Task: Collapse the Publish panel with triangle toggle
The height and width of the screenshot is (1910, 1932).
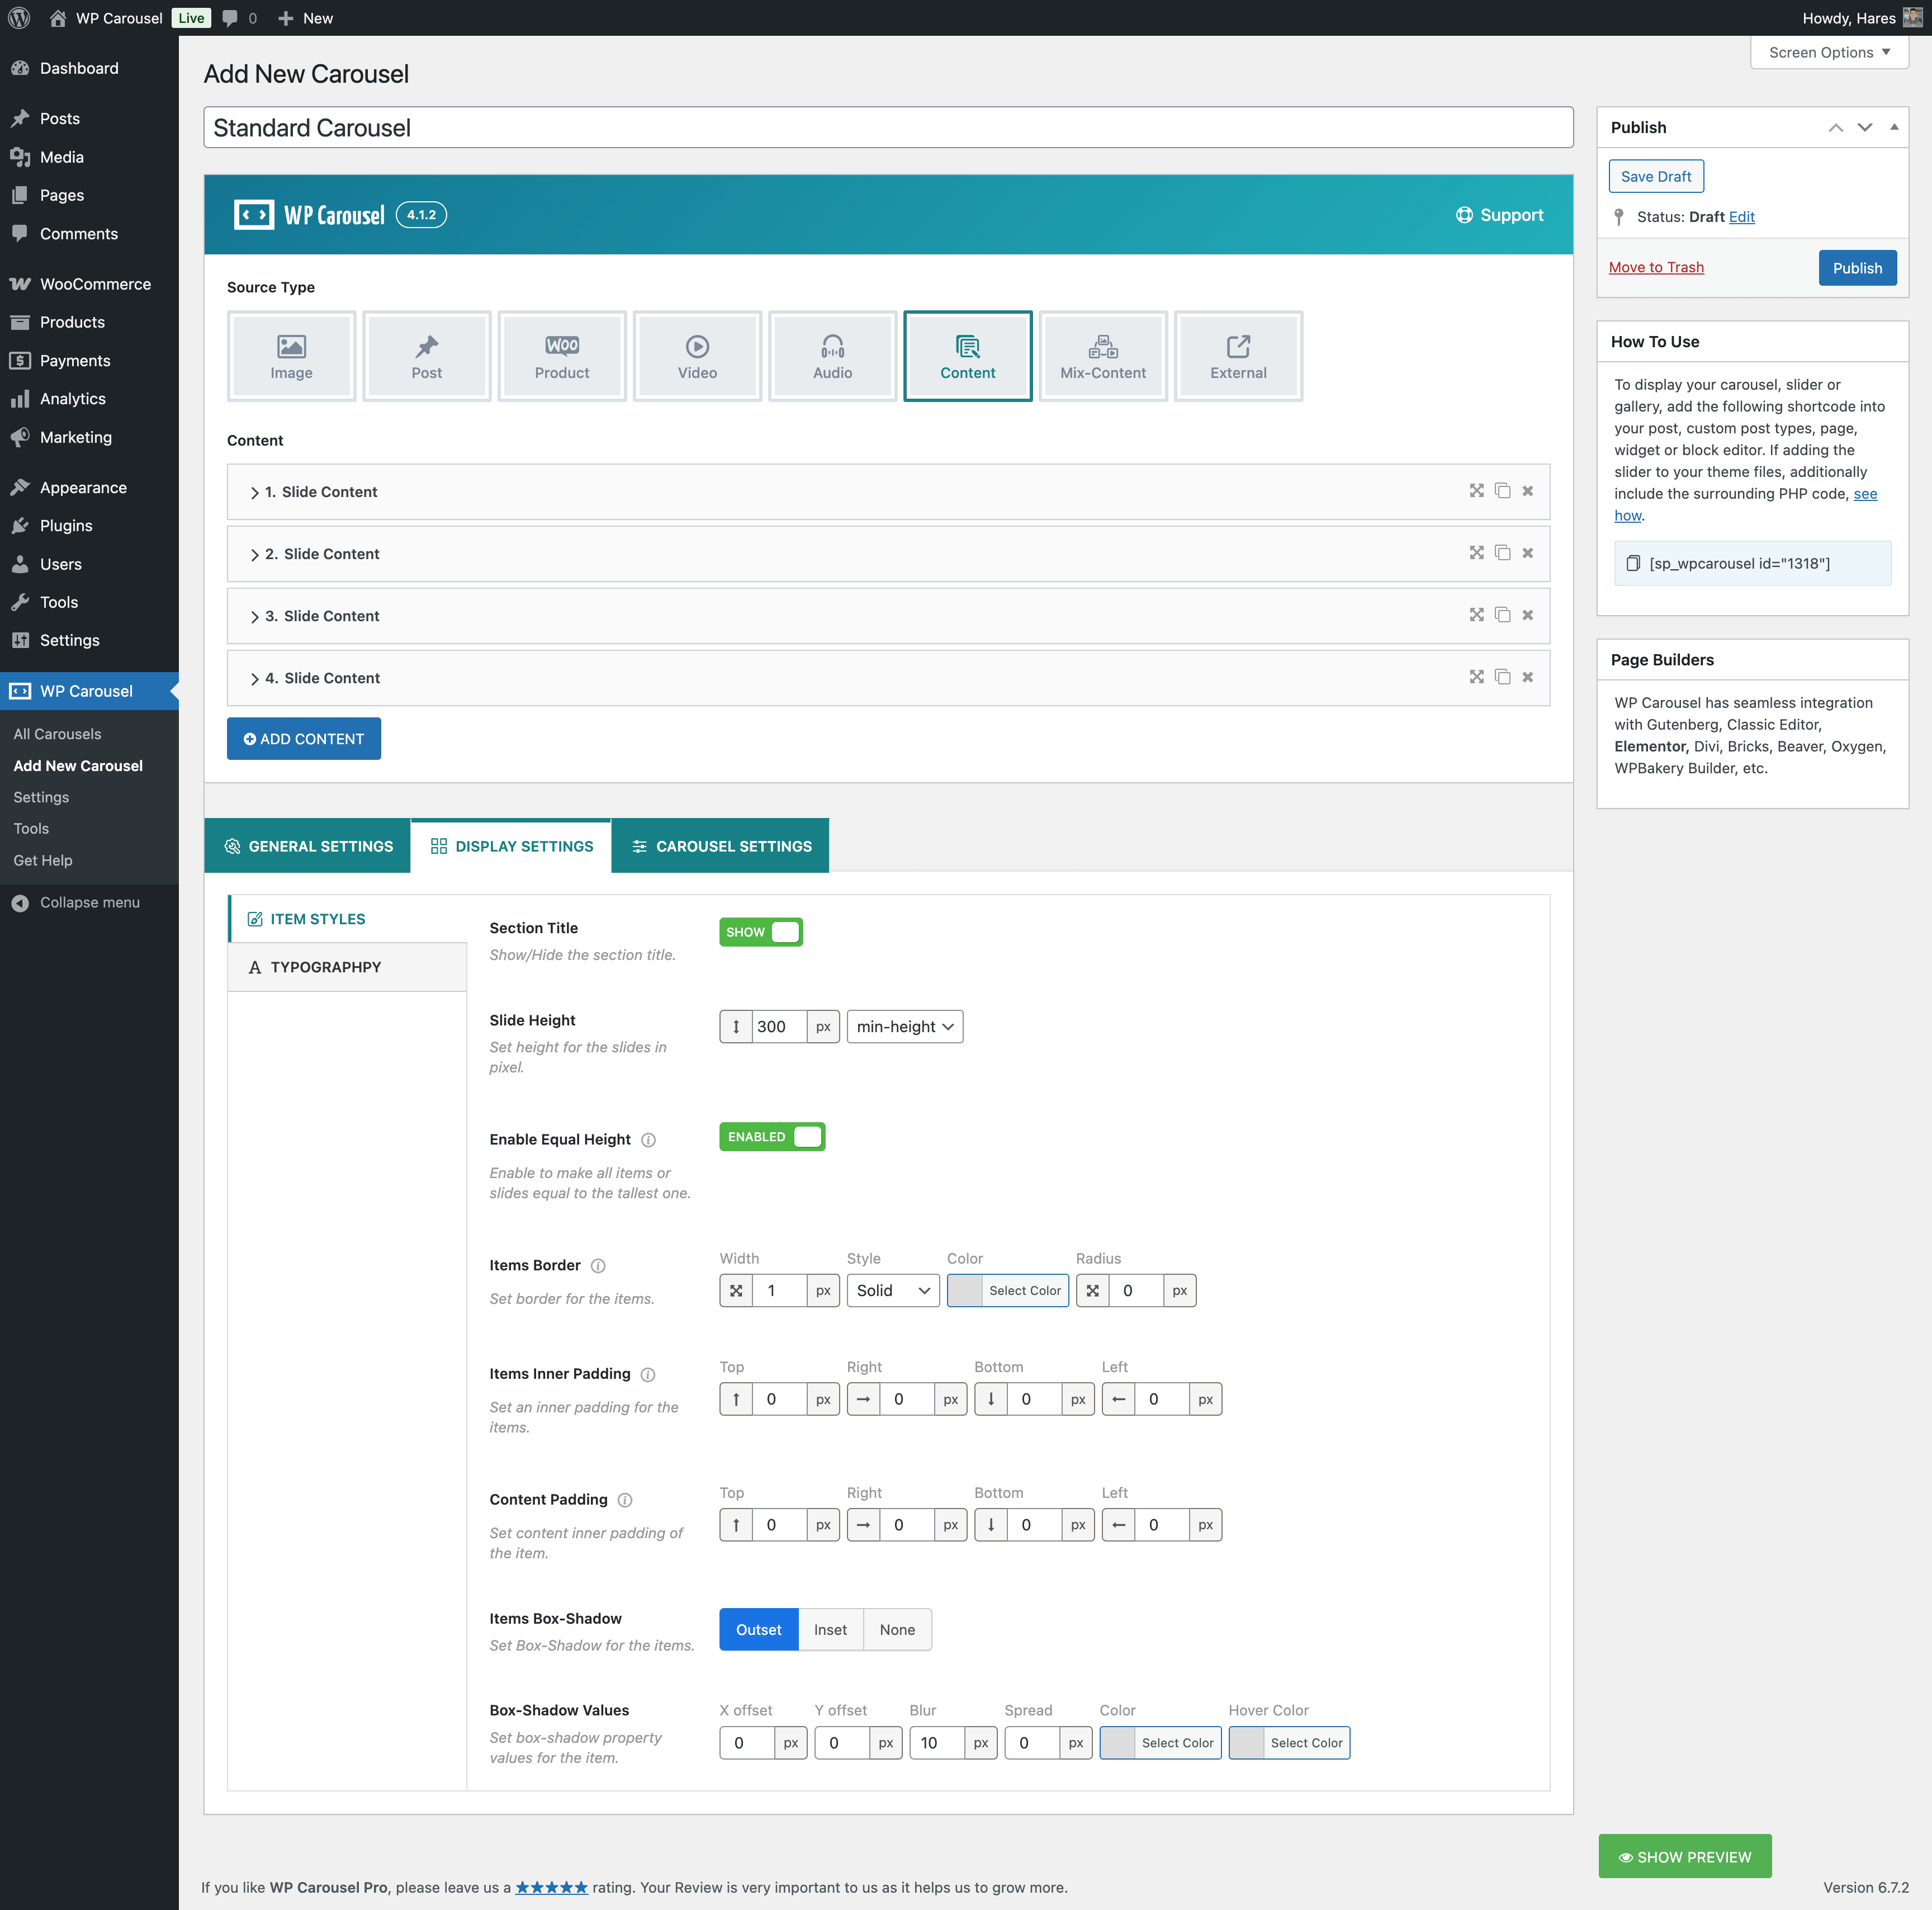Action: click(x=1893, y=127)
